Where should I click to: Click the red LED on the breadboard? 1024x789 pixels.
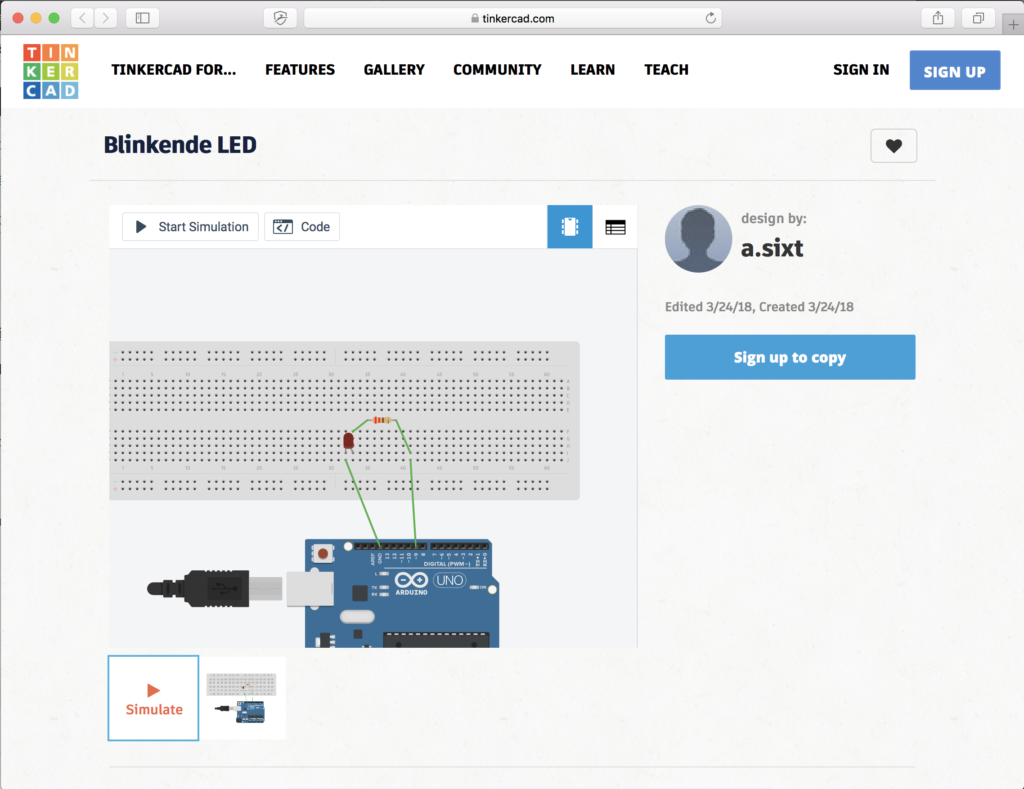pos(348,441)
